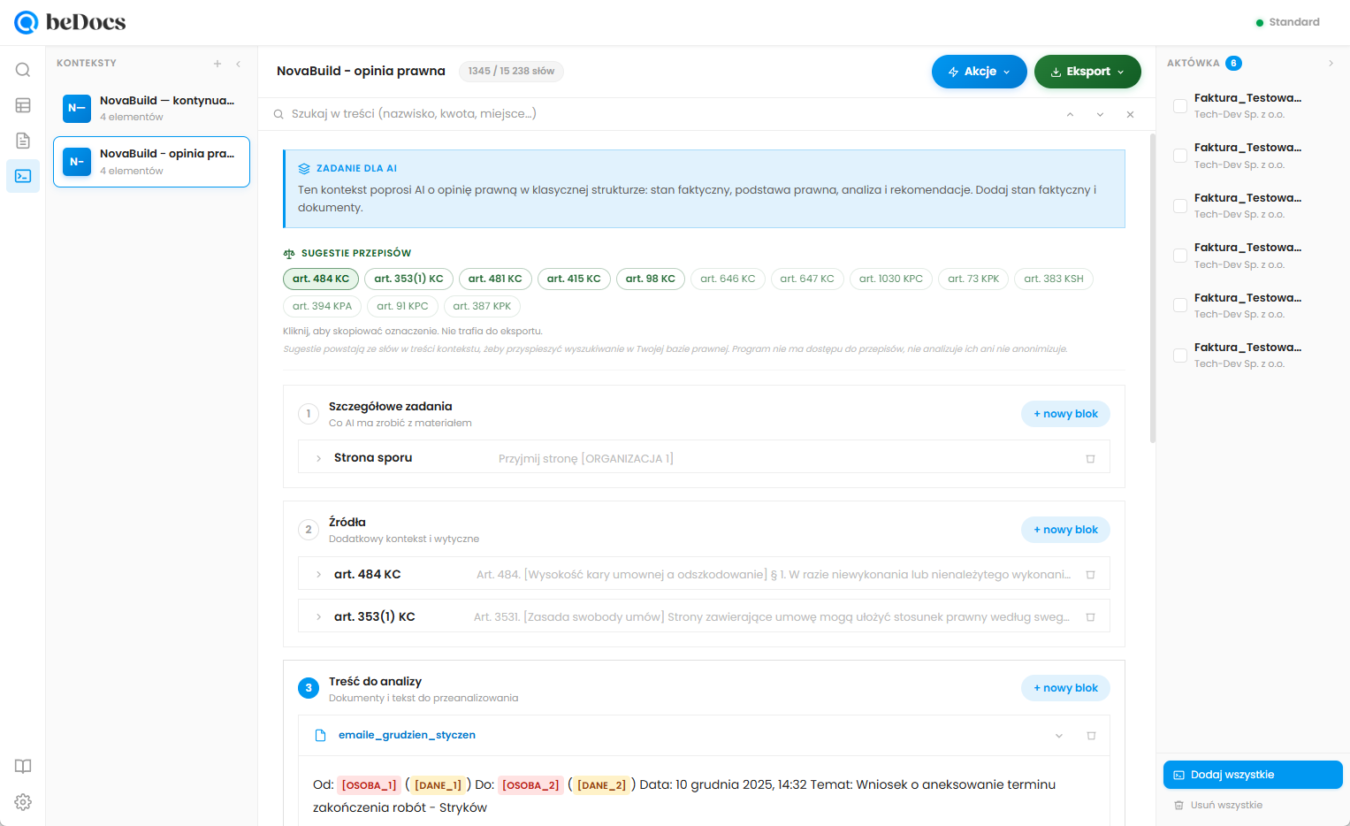Viewport: 1350px width, 826px height.
Task: Click the NovaBuild - opinia prawna title
Action: (x=361, y=71)
